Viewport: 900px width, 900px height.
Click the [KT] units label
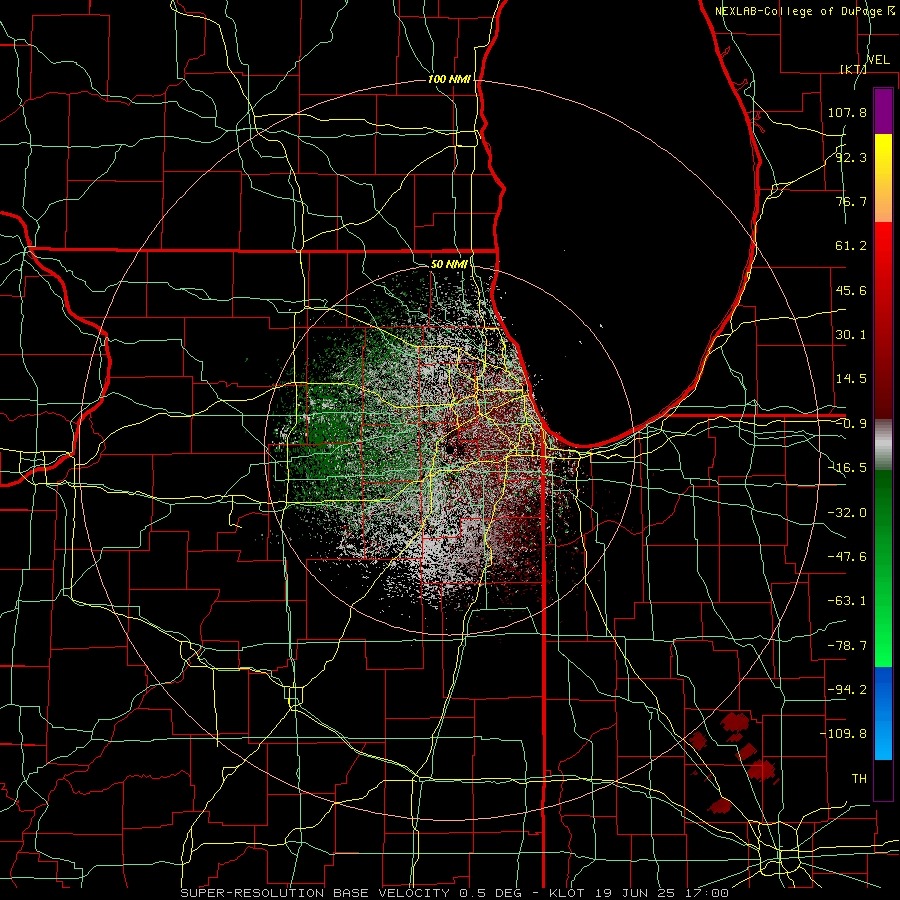click(x=854, y=69)
